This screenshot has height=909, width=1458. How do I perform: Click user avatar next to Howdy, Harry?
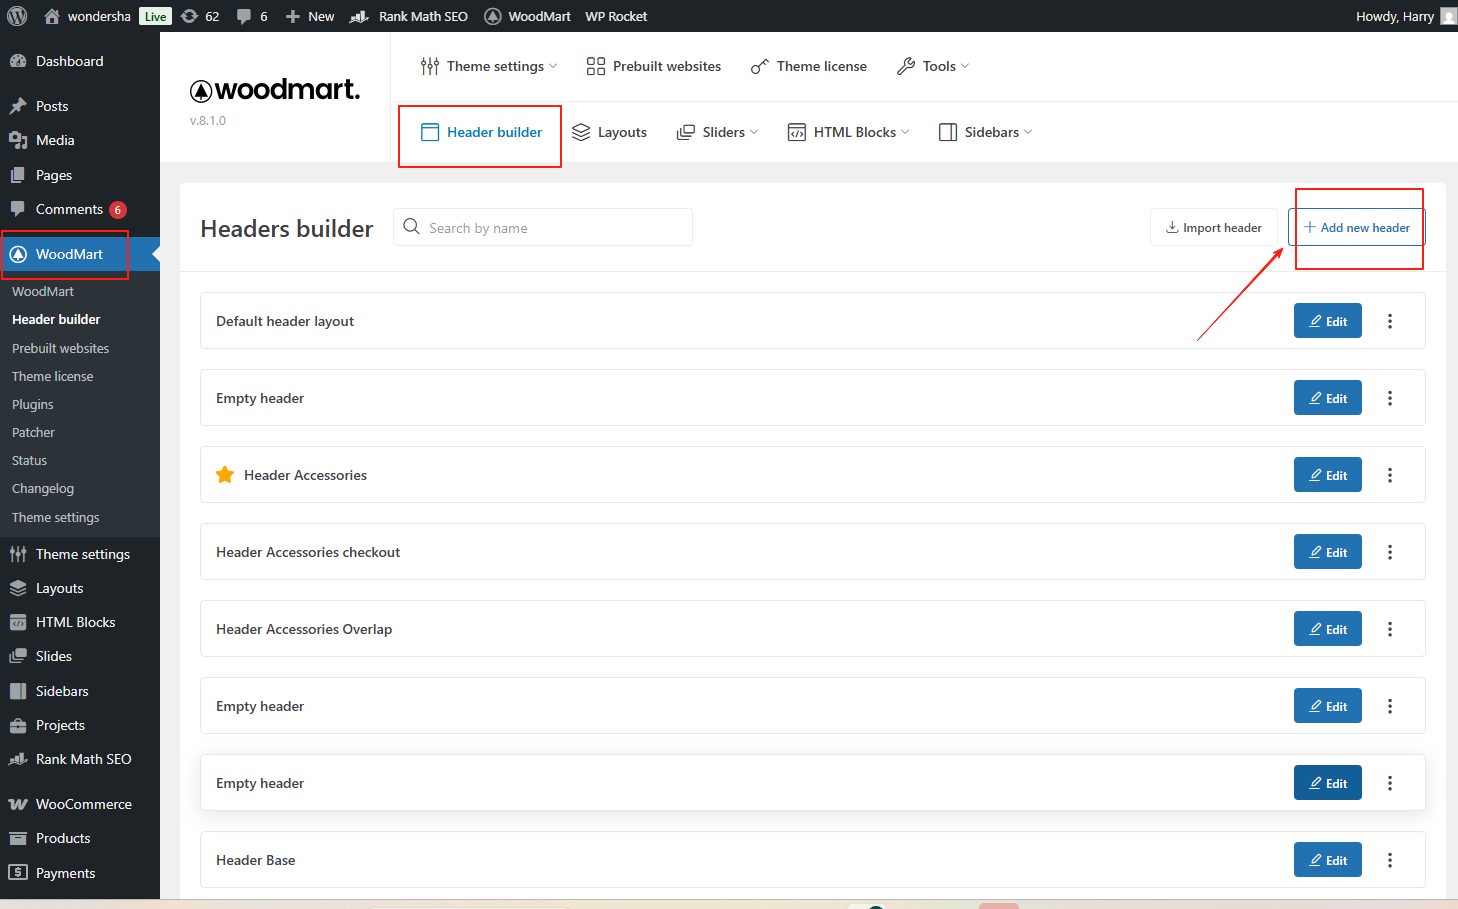click(1447, 16)
